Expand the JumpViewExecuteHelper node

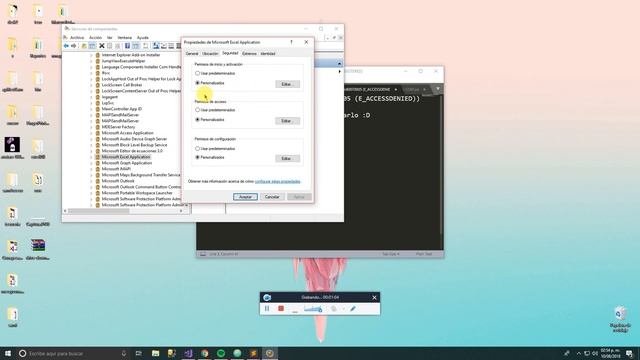pos(91,61)
